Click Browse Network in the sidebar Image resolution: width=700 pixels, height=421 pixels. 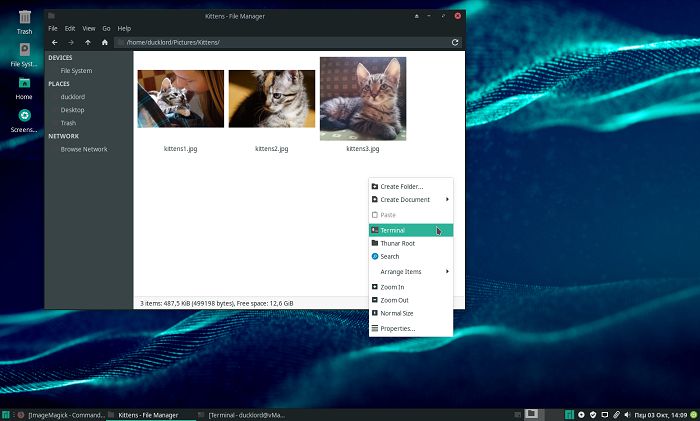point(83,149)
